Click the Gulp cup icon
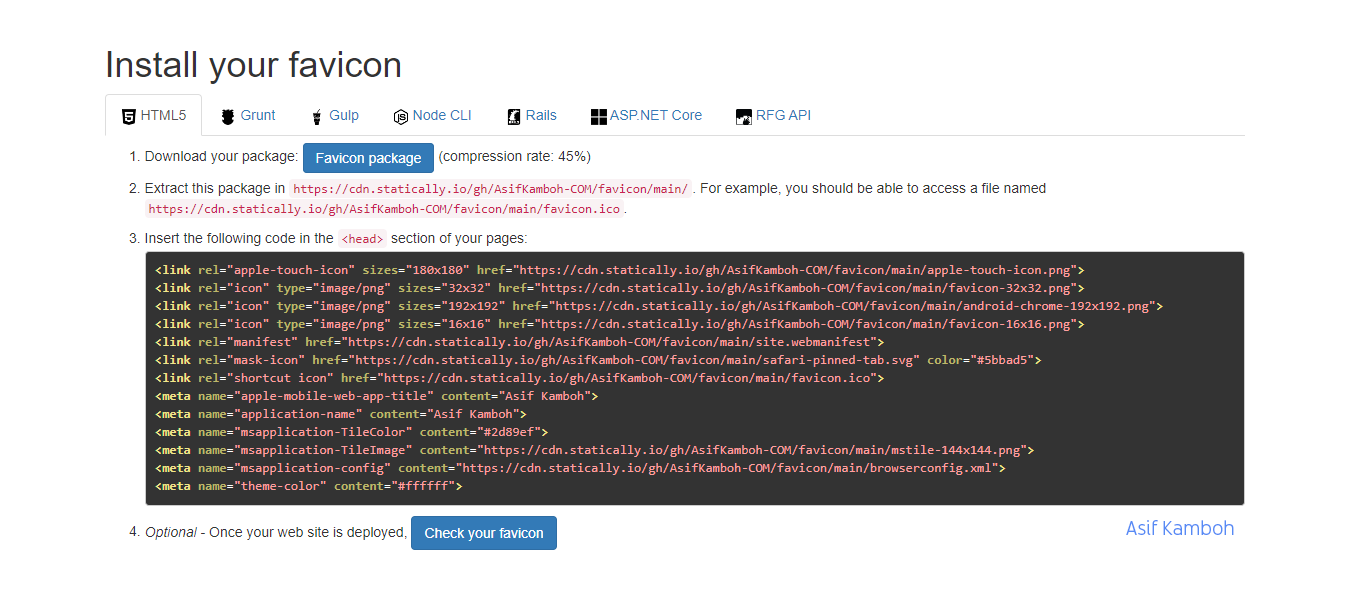Viewport: 1367px width, 600px height. [x=316, y=115]
